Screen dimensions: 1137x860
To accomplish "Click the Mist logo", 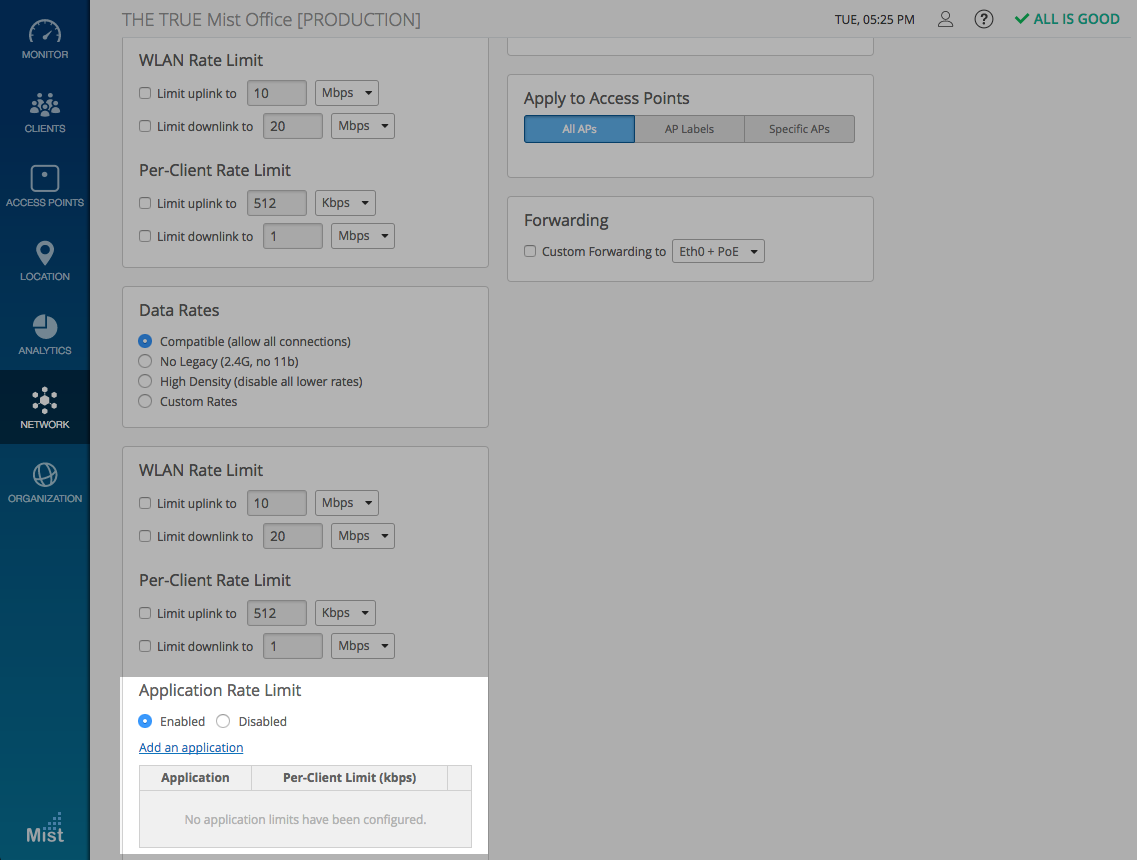I will (45, 828).
